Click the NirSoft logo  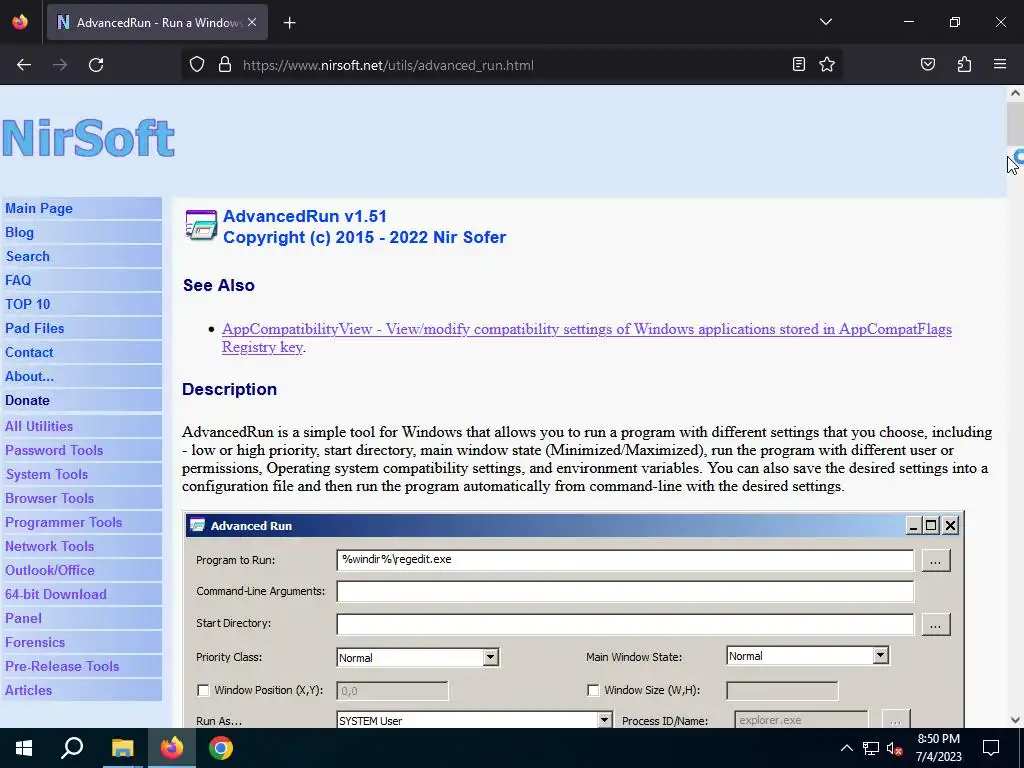pos(88,138)
